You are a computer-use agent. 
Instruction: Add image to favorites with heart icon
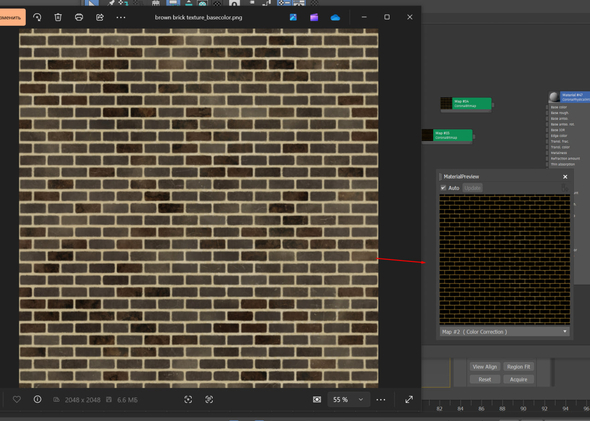click(17, 399)
